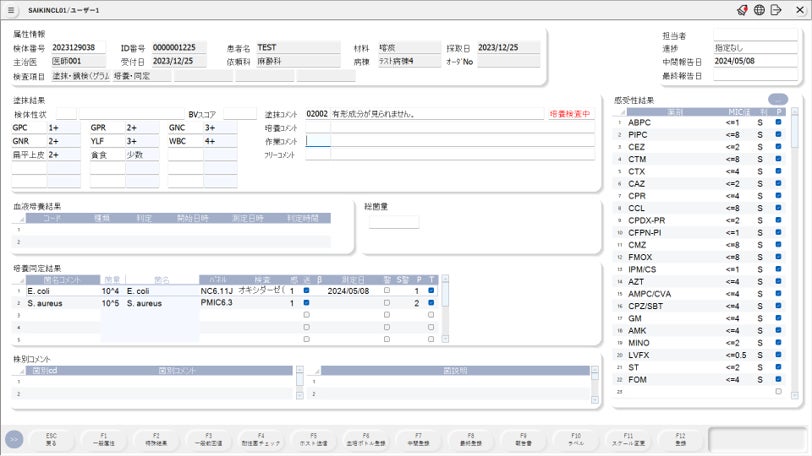Click the down arrow of 培養同定結果 scrollbar
Viewport: 812px width, 456px height.
445,339
